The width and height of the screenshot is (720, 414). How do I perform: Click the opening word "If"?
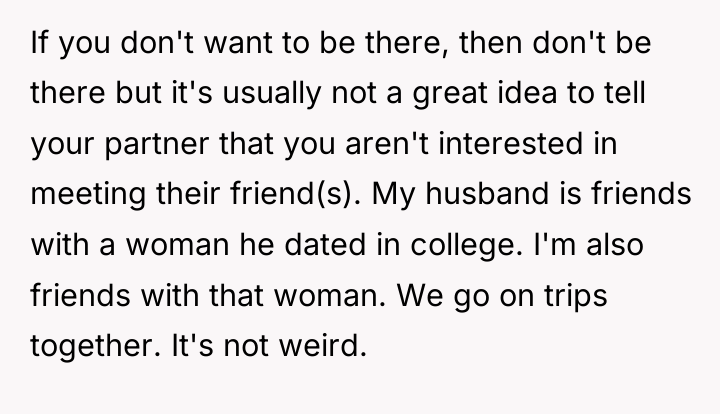coord(39,42)
